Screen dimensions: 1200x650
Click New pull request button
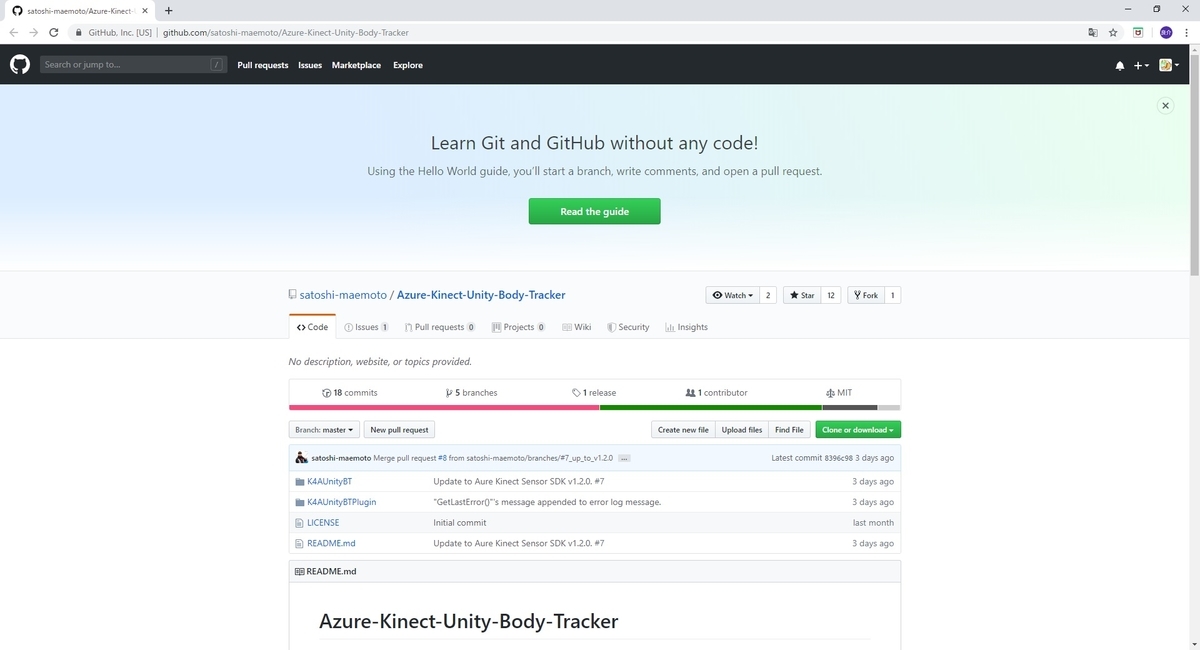pos(399,430)
